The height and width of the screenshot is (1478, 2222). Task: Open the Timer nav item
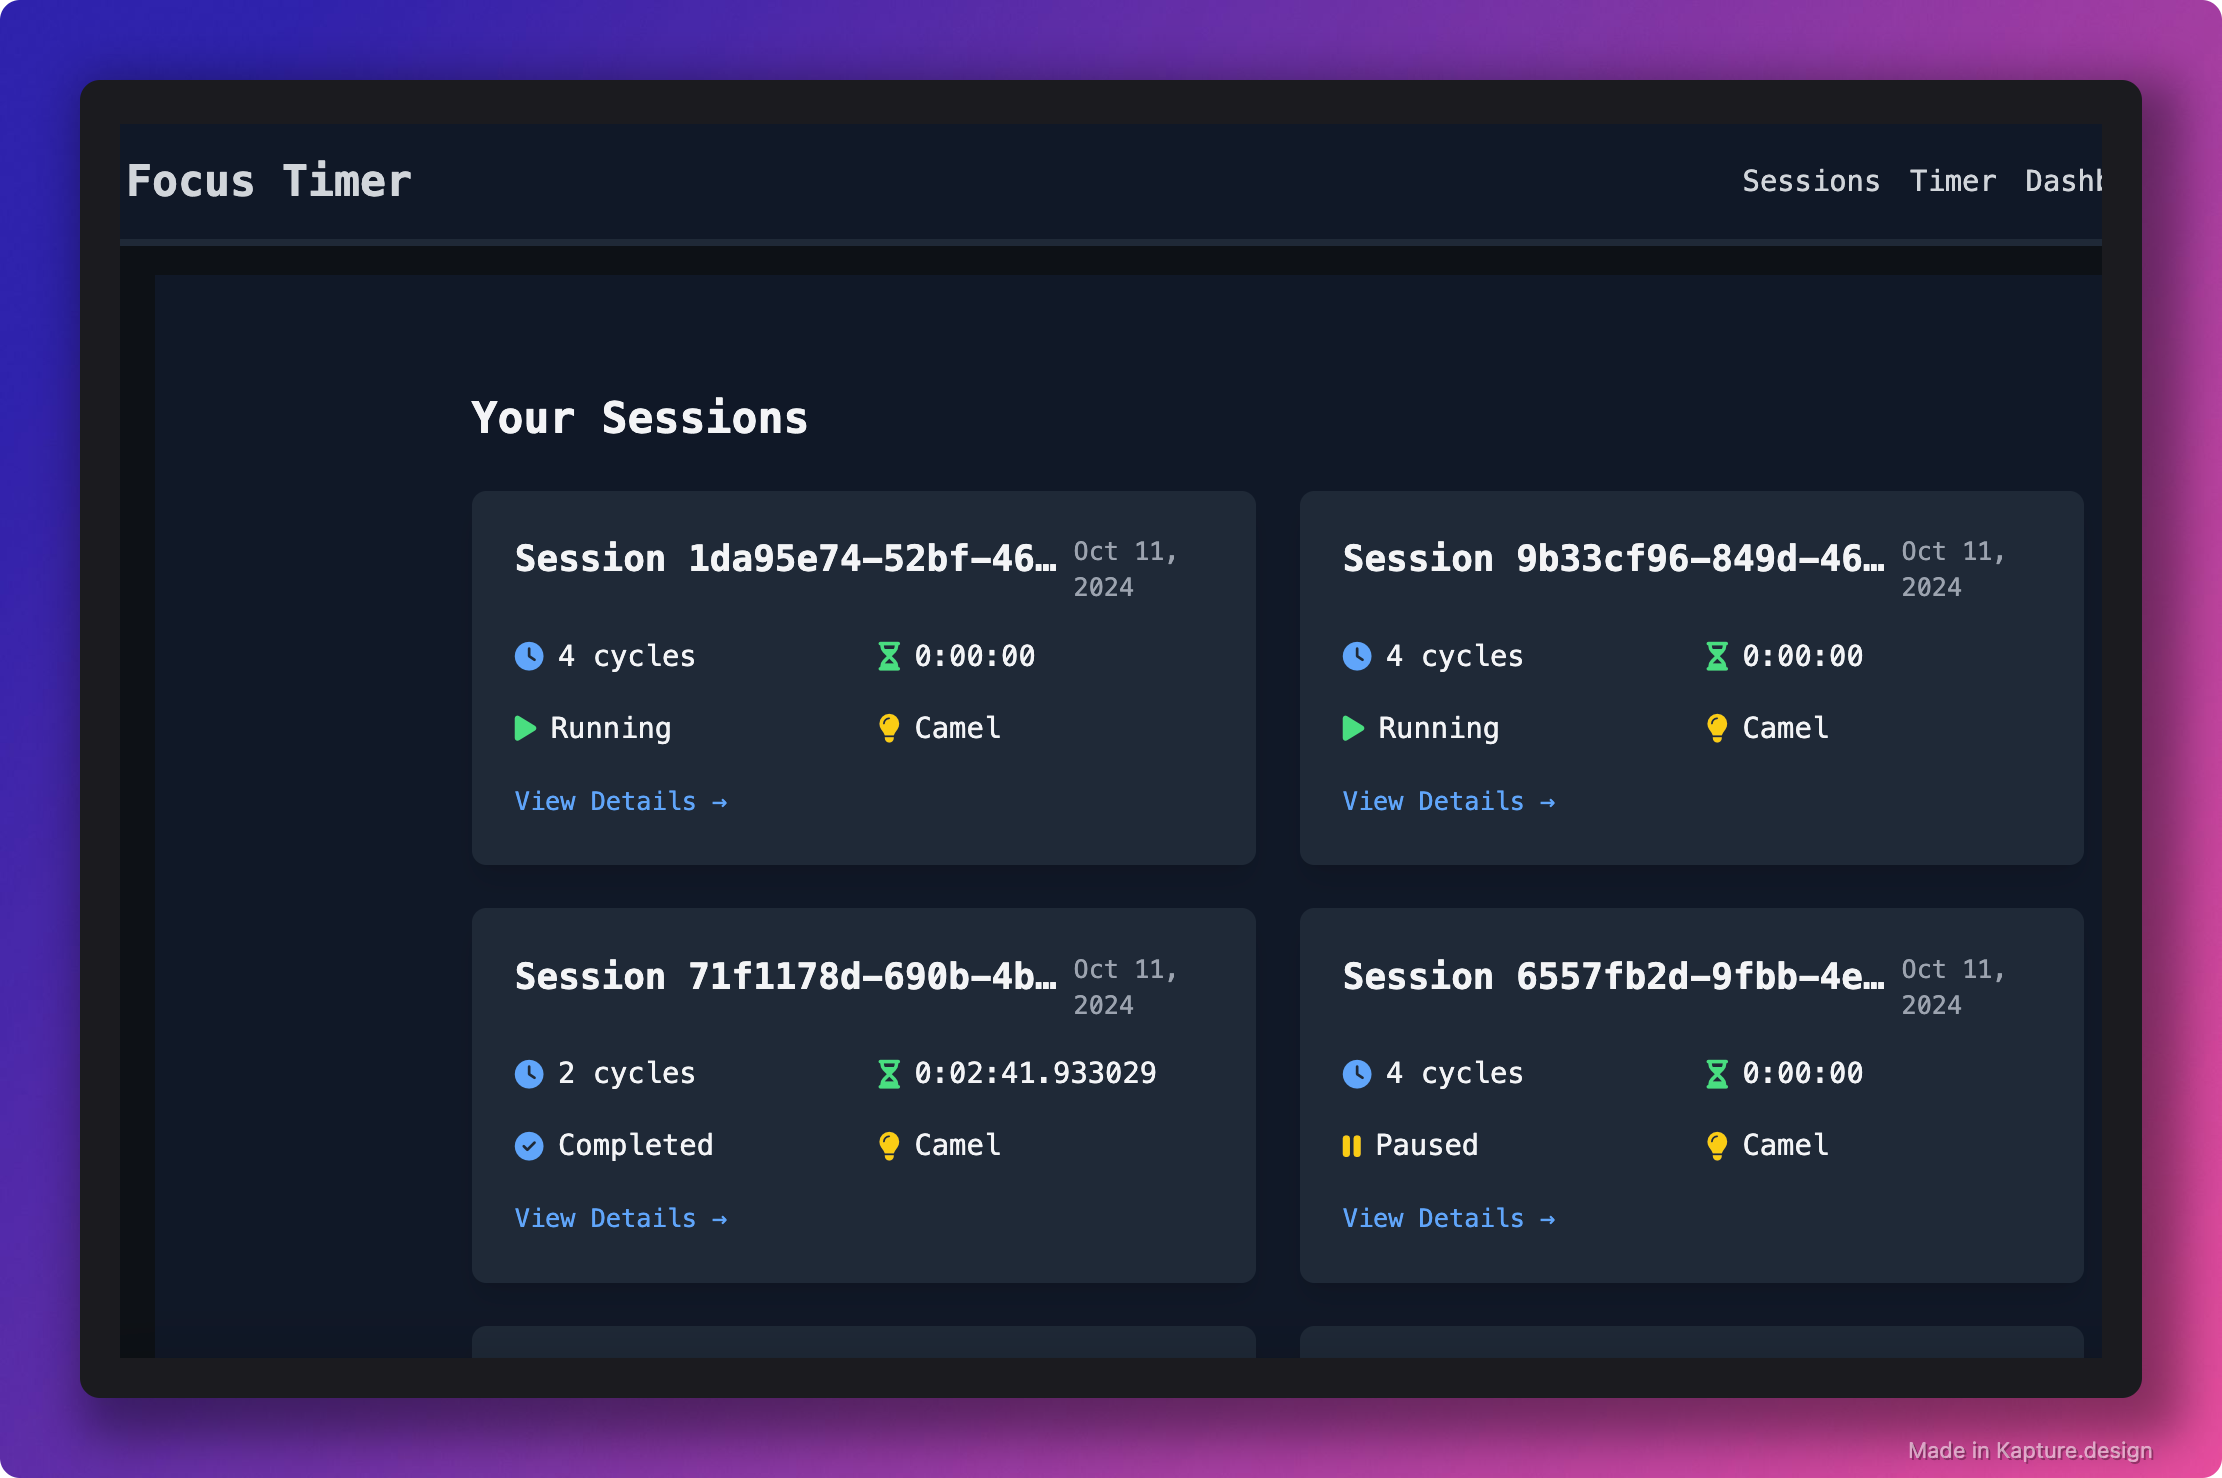(x=1952, y=181)
